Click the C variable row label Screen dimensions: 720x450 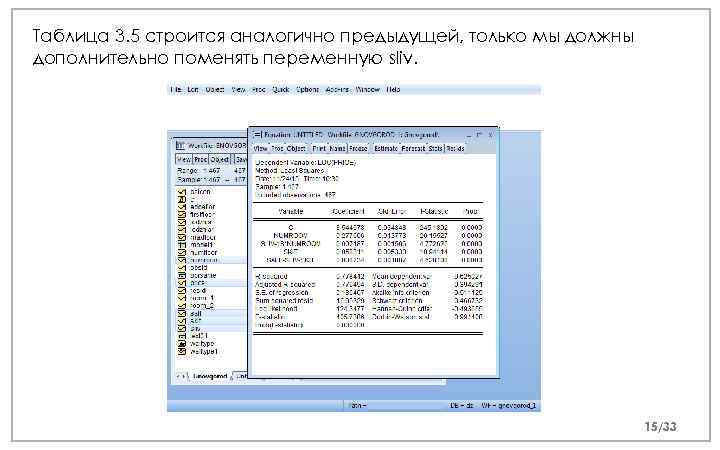click(291, 227)
